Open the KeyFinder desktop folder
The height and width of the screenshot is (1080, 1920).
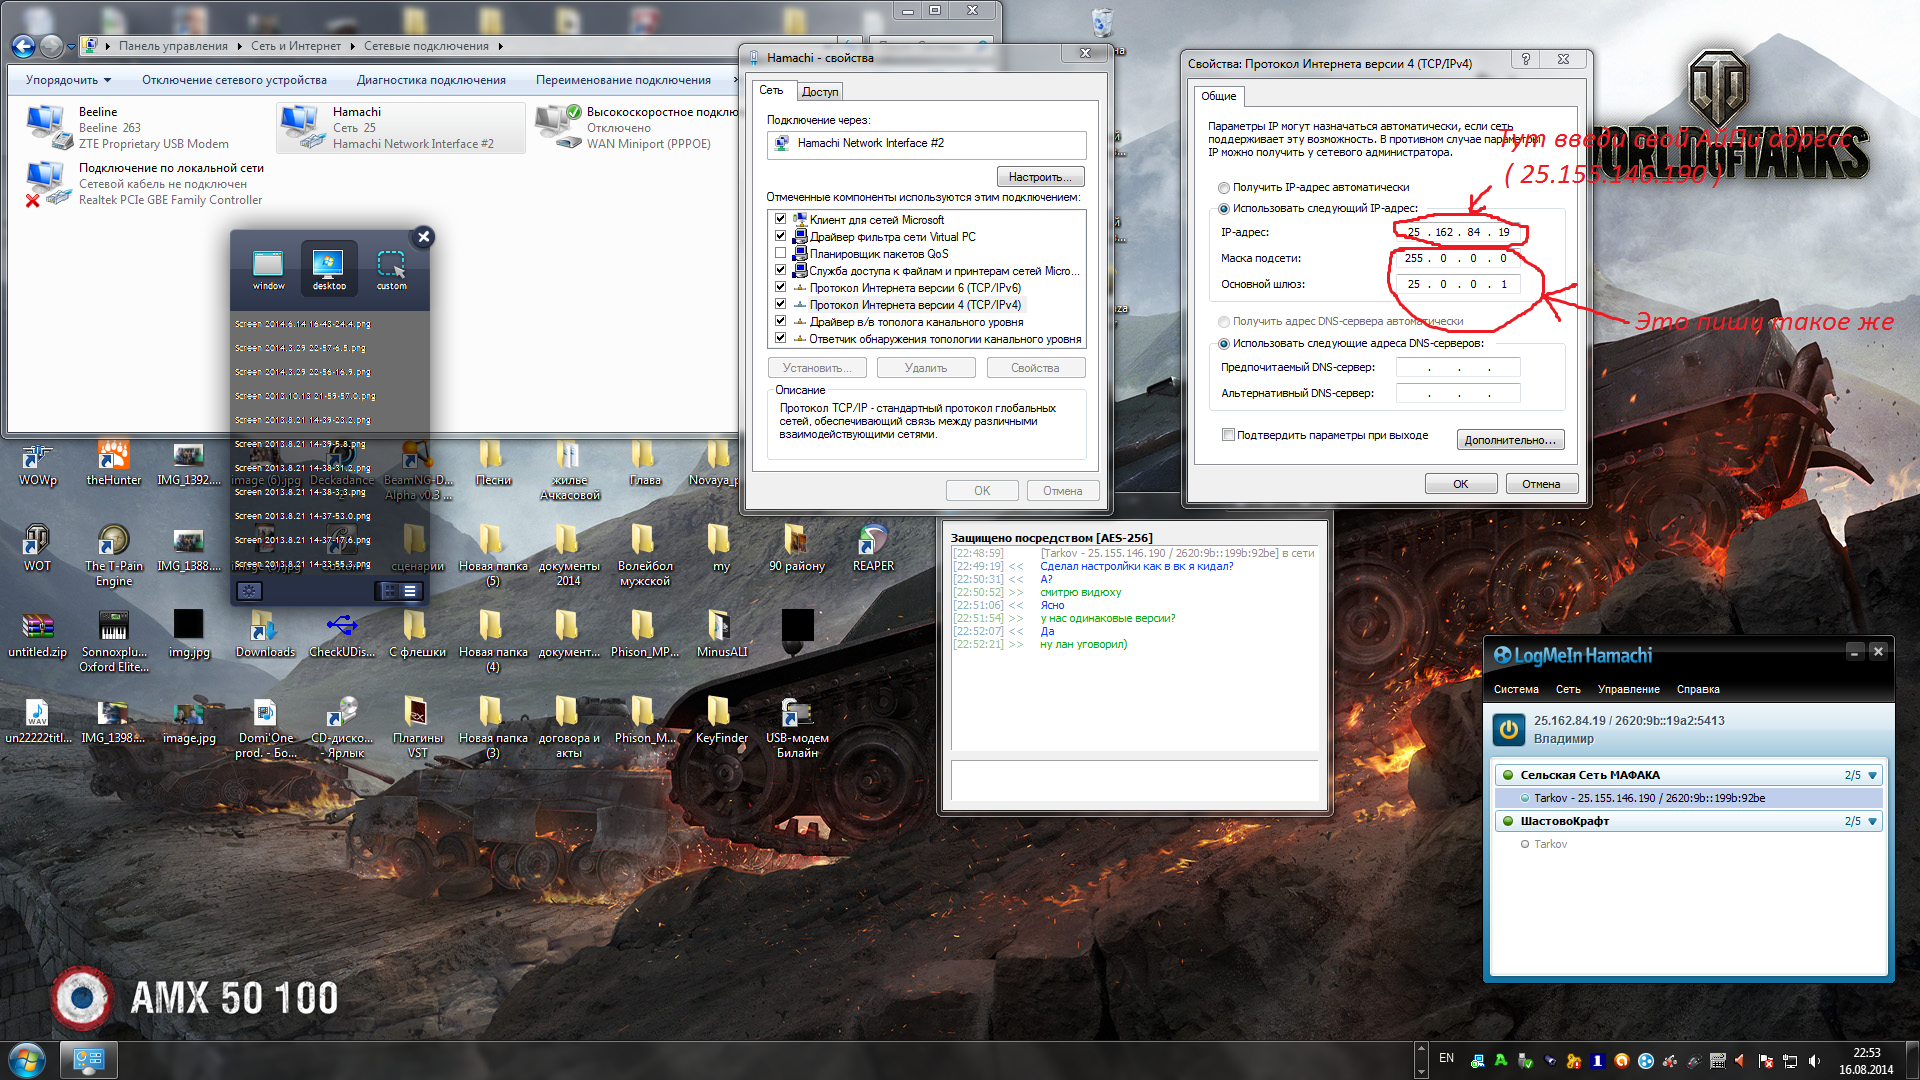click(721, 720)
